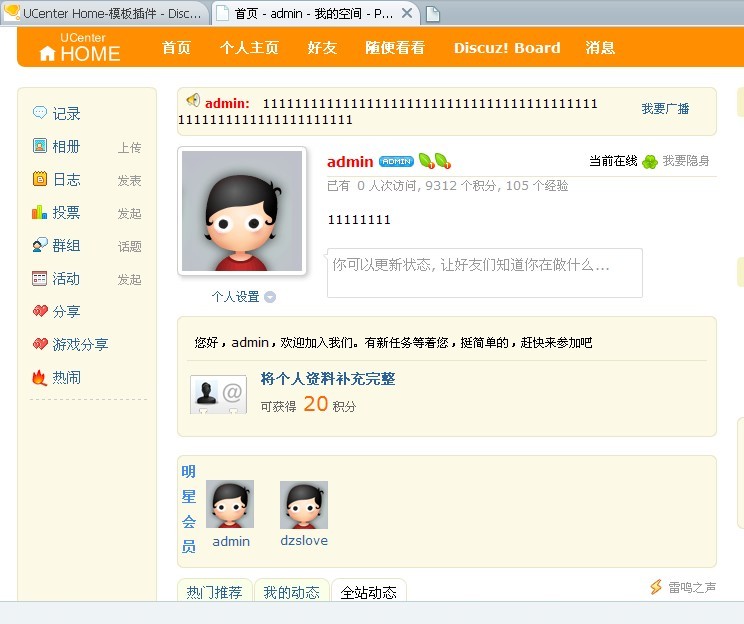Click the 雷鸣之声 link
This screenshot has width=744, height=624.
(x=692, y=587)
